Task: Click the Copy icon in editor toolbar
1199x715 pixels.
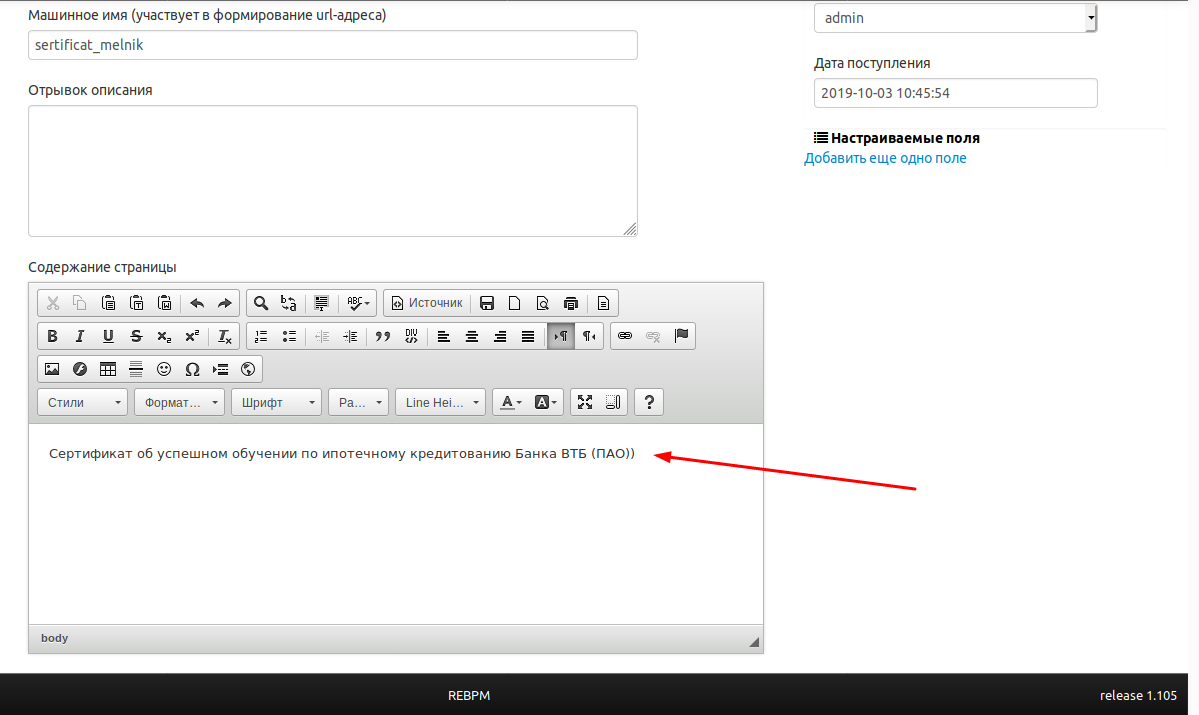Action: coord(80,303)
